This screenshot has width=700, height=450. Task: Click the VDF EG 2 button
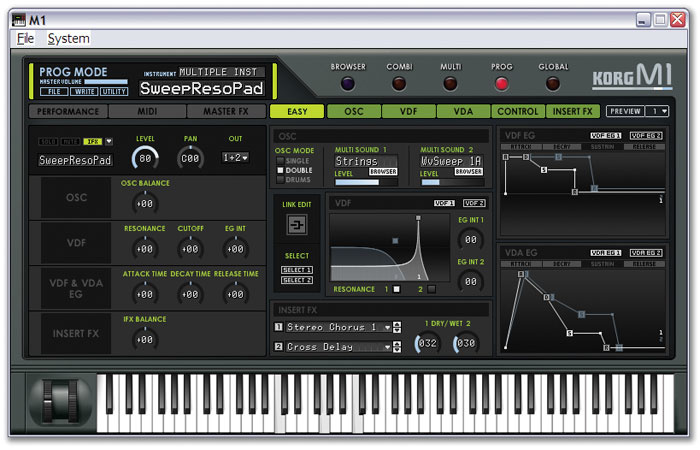pyautogui.click(x=646, y=135)
